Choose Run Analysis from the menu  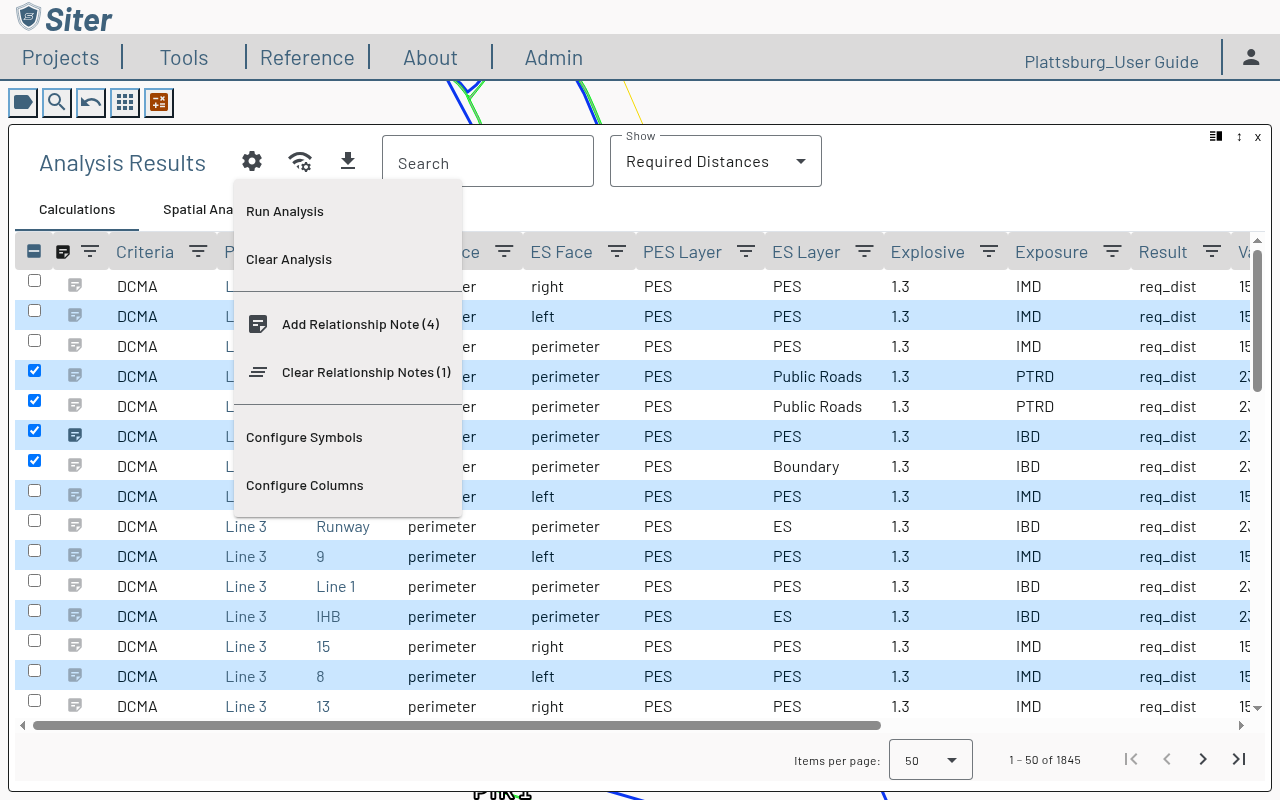[348, 212]
